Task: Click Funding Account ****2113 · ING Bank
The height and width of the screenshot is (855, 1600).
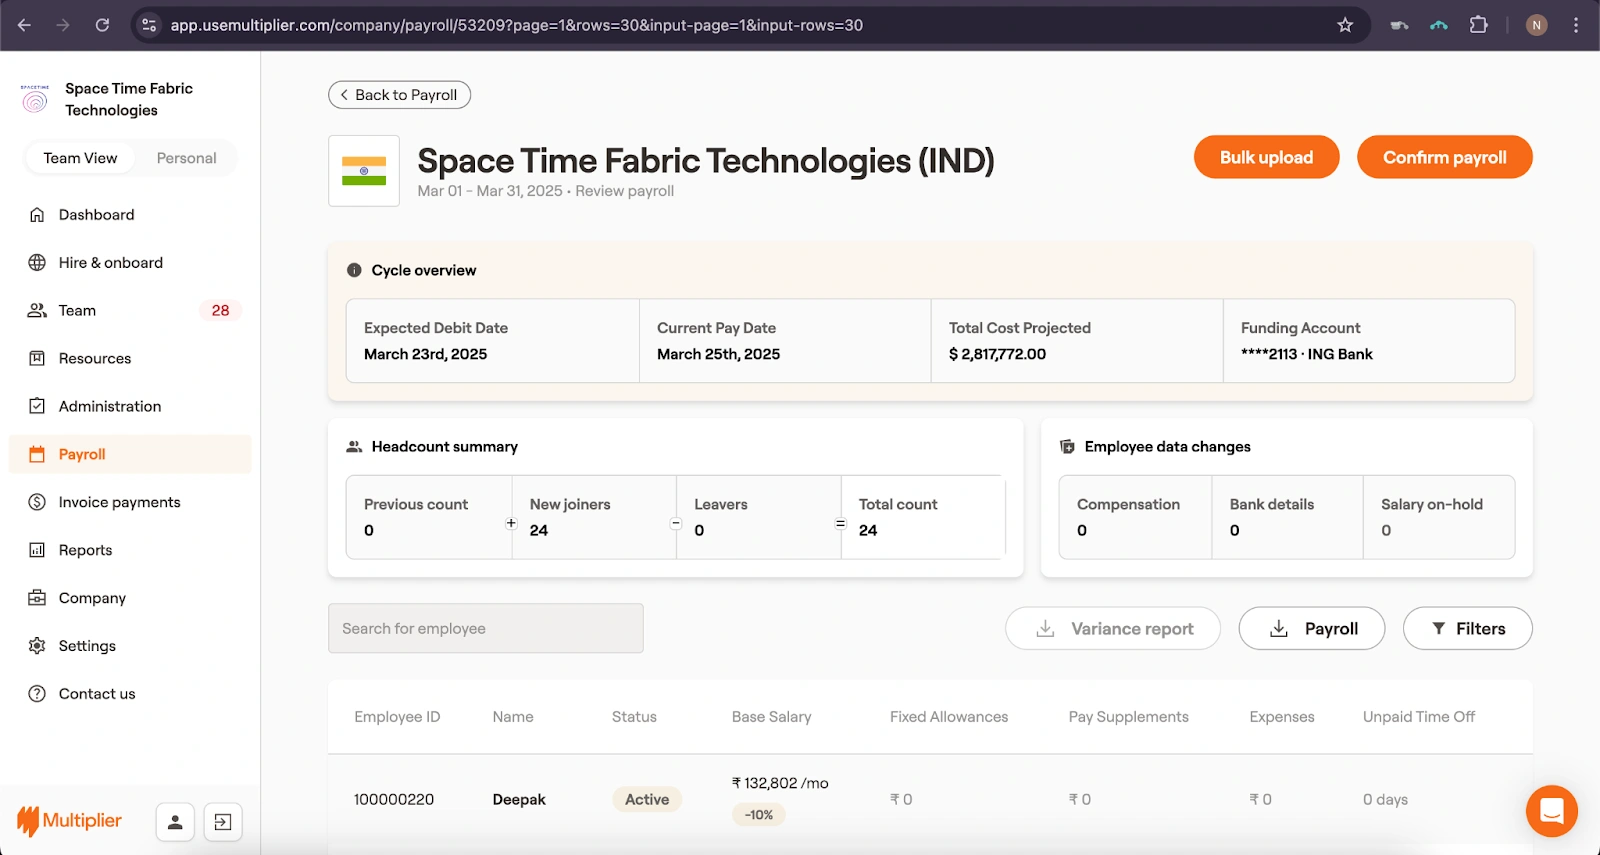Action: tap(1369, 341)
